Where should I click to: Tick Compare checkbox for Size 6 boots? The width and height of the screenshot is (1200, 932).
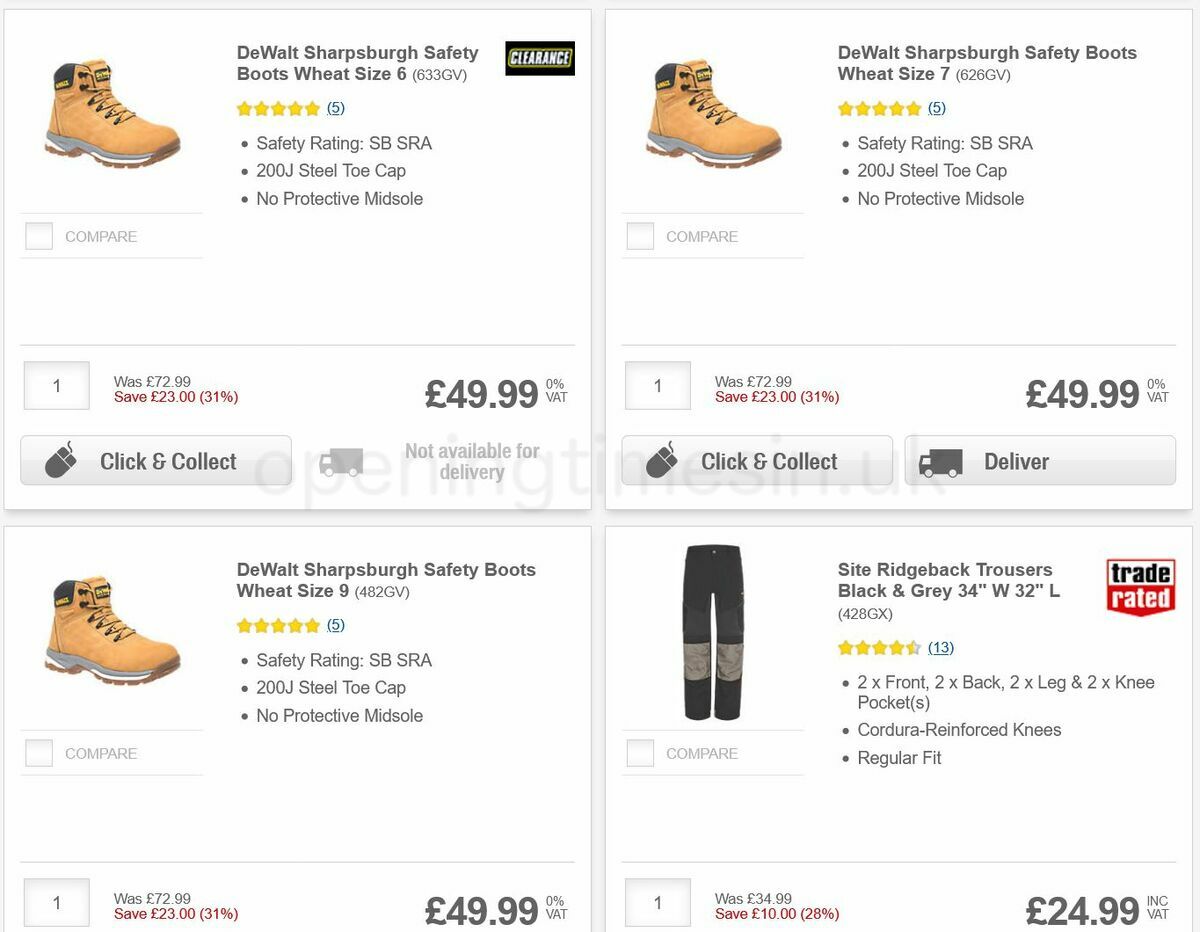pyautogui.click(x=39, y=236)
